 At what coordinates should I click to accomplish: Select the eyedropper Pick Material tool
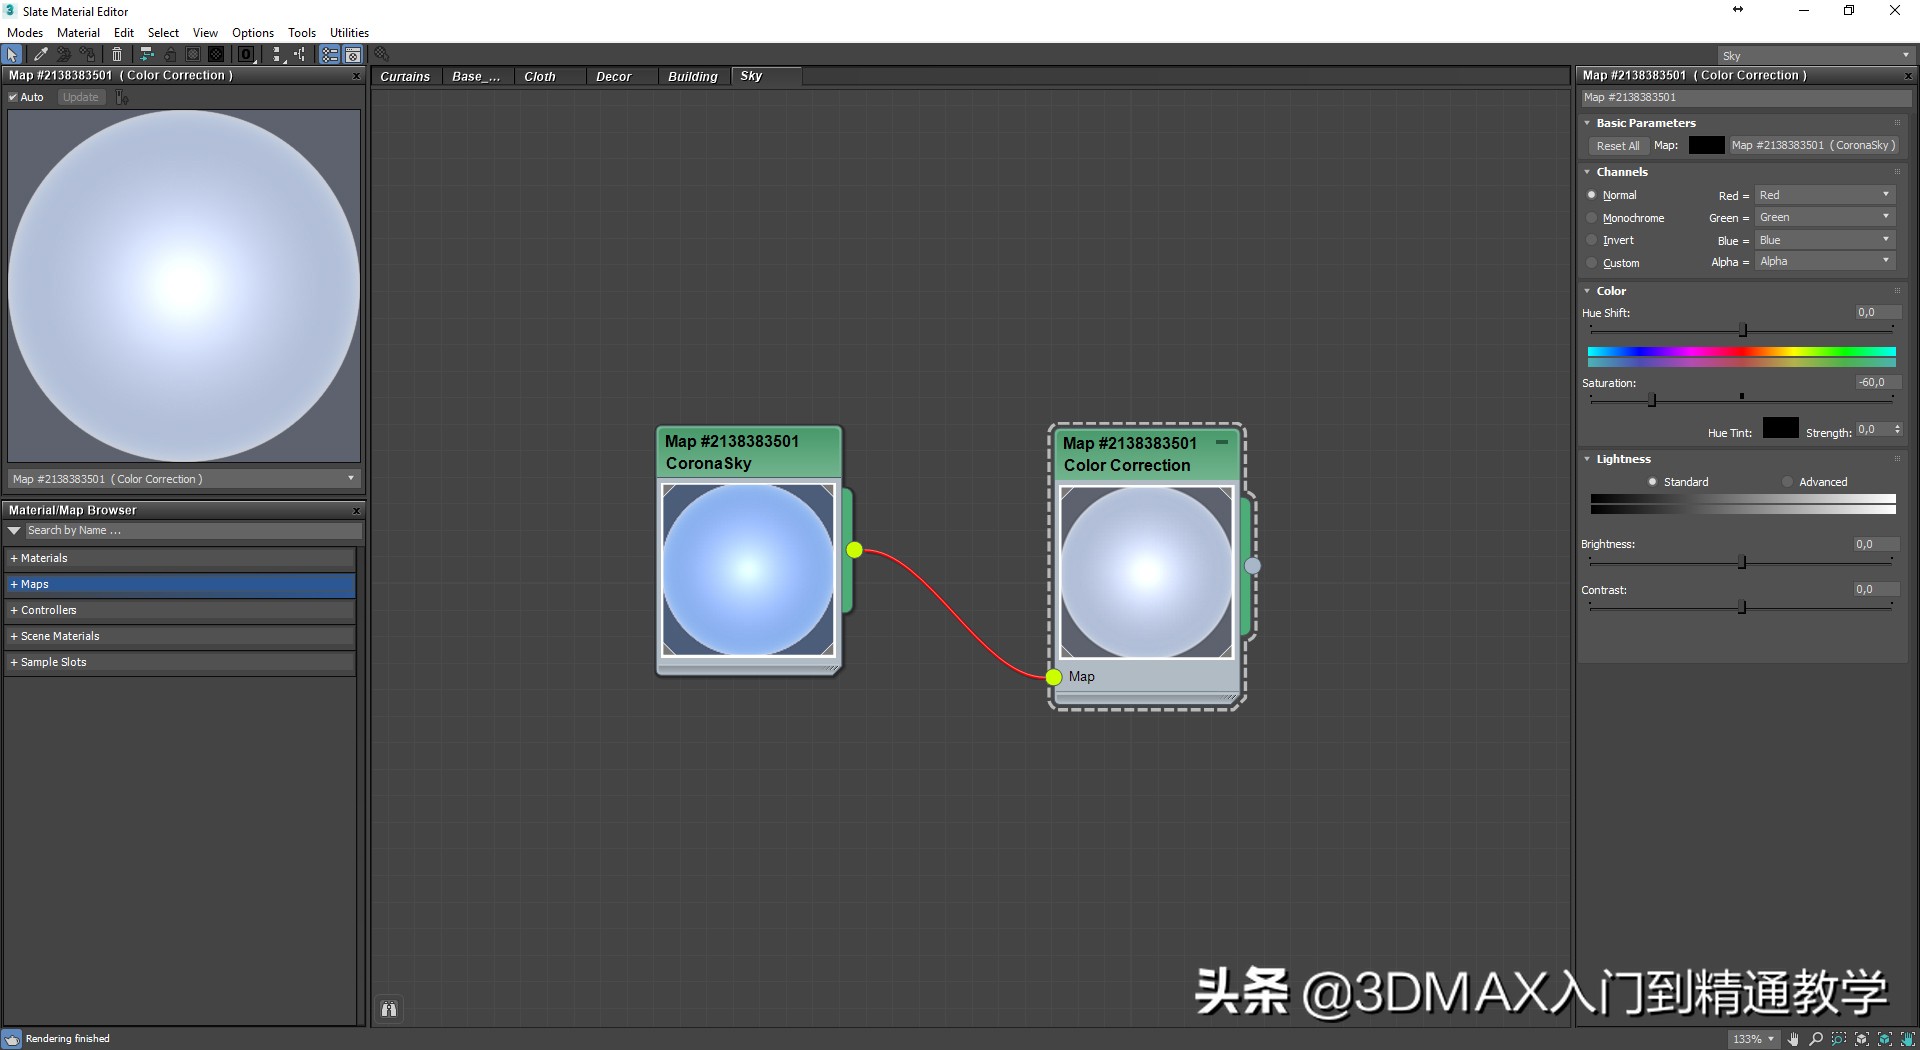pos(41,55)
